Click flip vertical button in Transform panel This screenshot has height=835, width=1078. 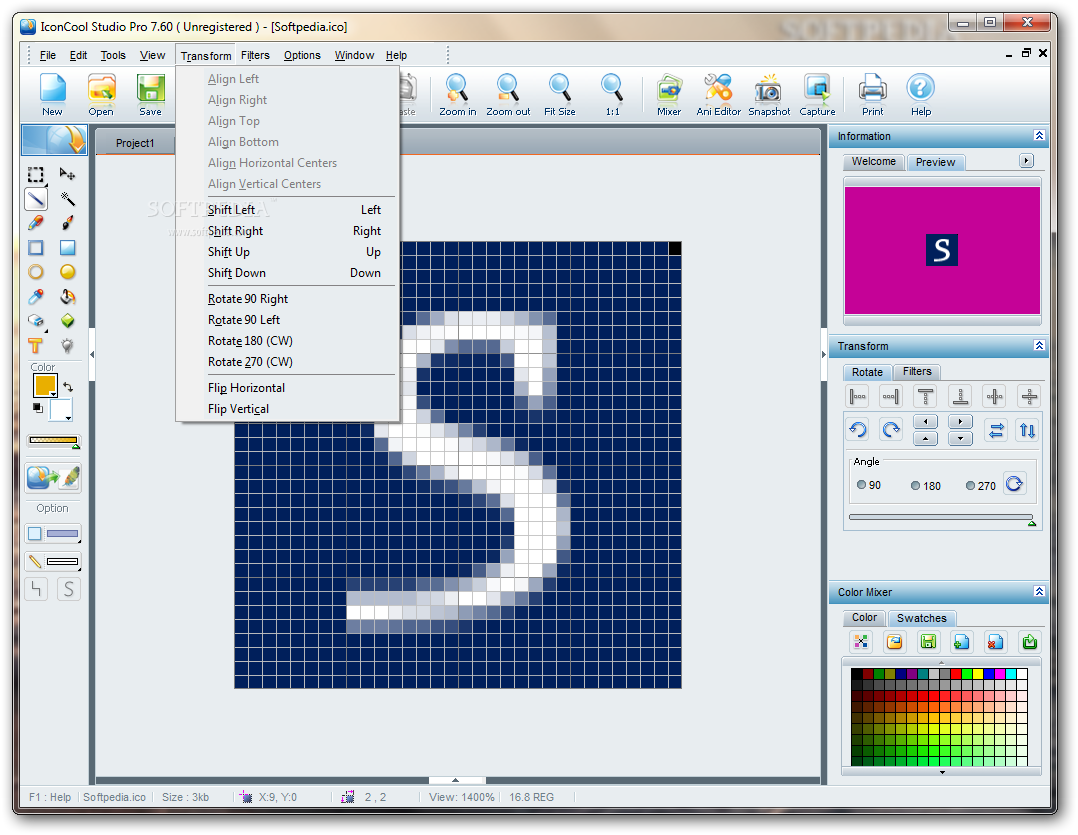click(x=1028, y=430)
